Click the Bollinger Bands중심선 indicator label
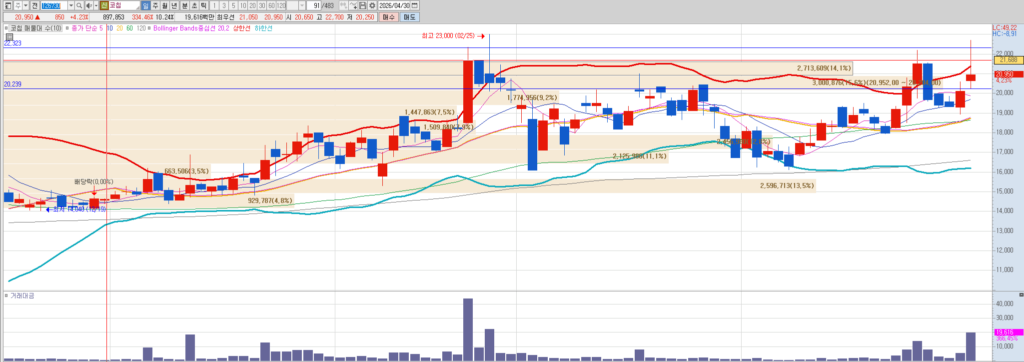This screenshot has width=1024, height=362. (x=191, y=28)
